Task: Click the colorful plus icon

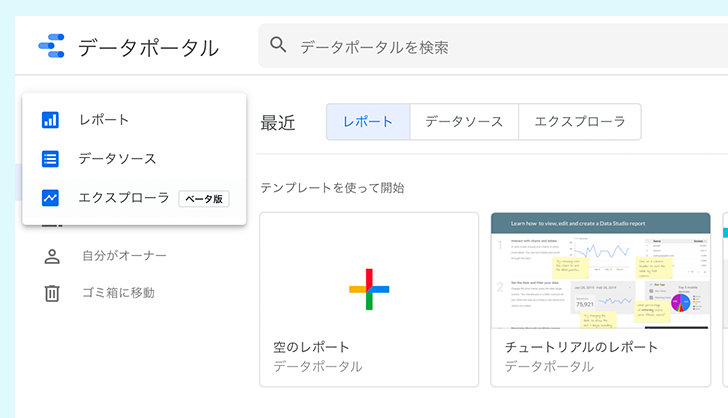Action: tap(369, 289)
